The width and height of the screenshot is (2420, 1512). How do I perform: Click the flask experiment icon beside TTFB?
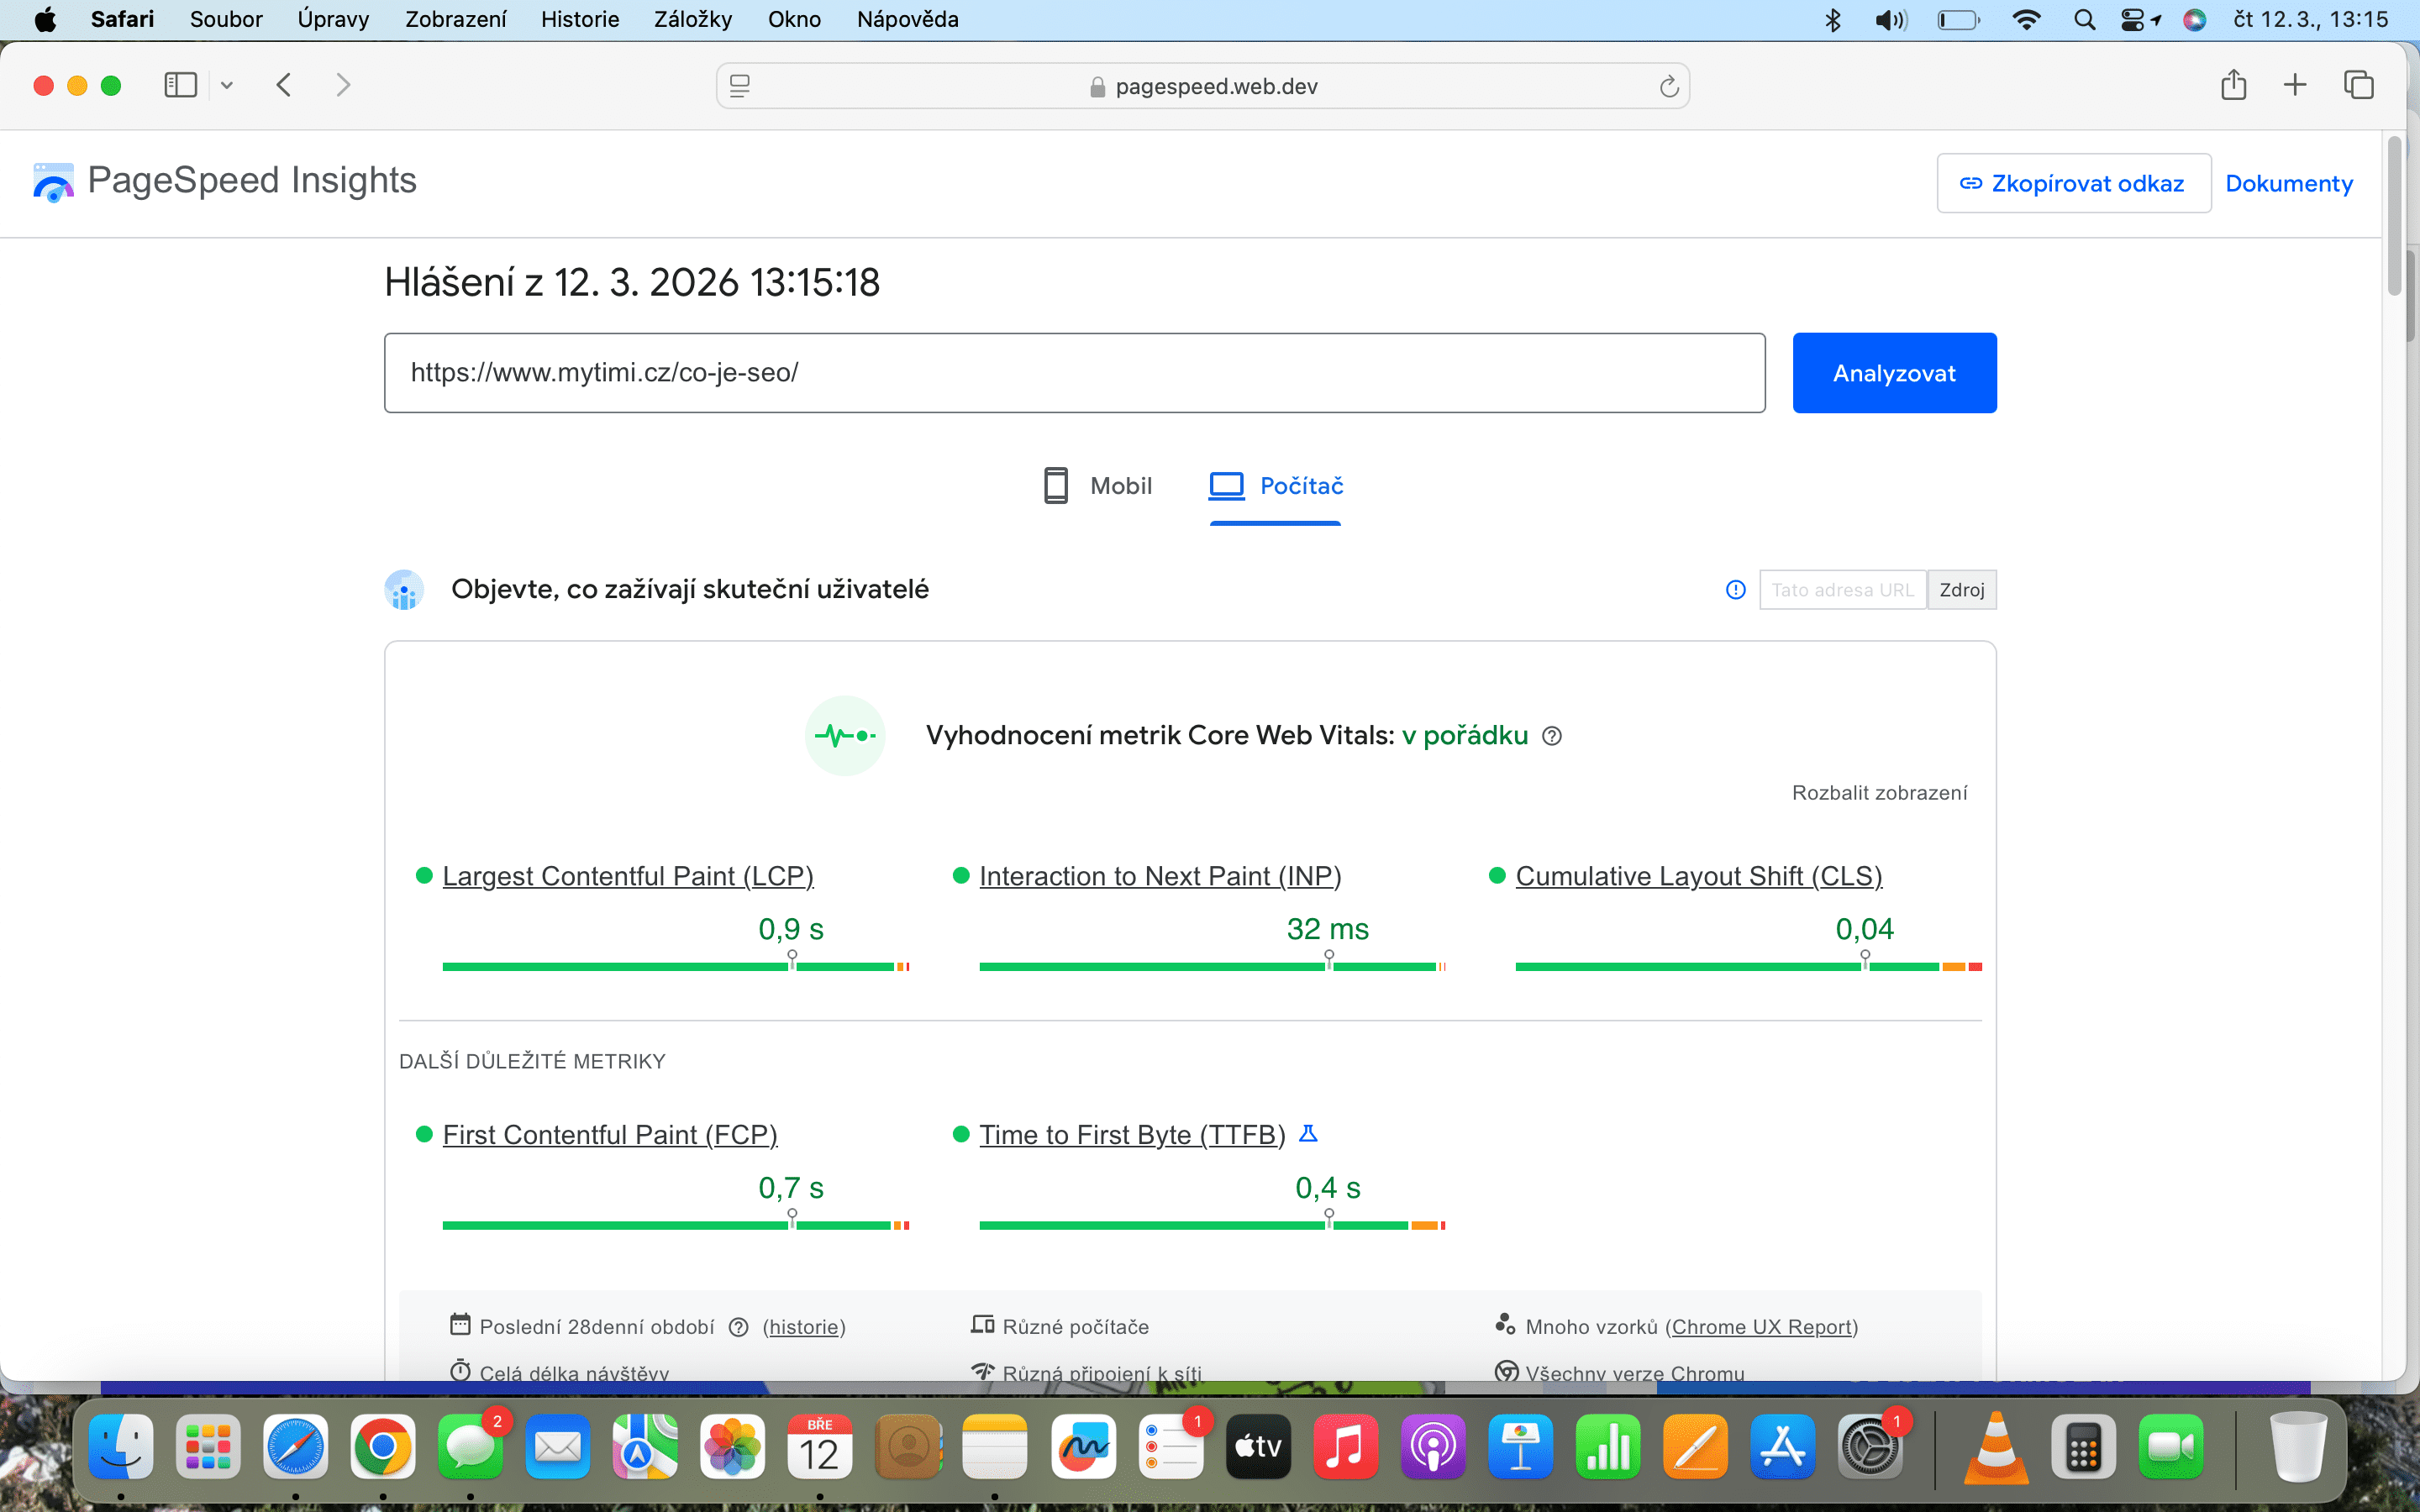pos(1310,1134)
